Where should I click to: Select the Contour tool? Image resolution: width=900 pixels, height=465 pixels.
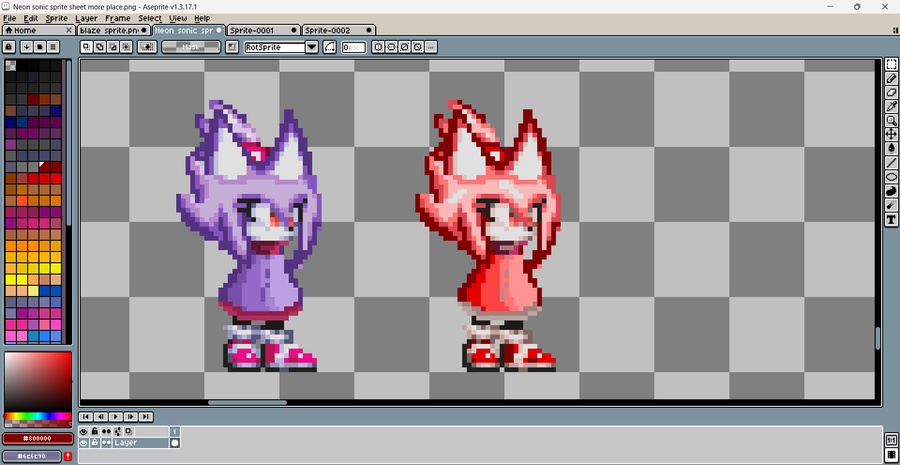click(891, 191)
